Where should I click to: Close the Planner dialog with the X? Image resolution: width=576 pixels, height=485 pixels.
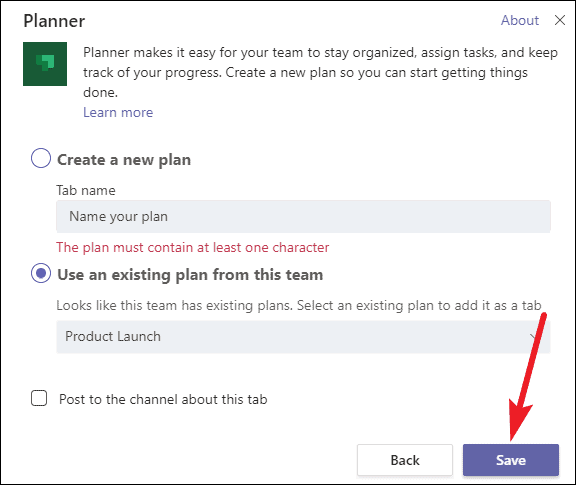pos(559,20)
